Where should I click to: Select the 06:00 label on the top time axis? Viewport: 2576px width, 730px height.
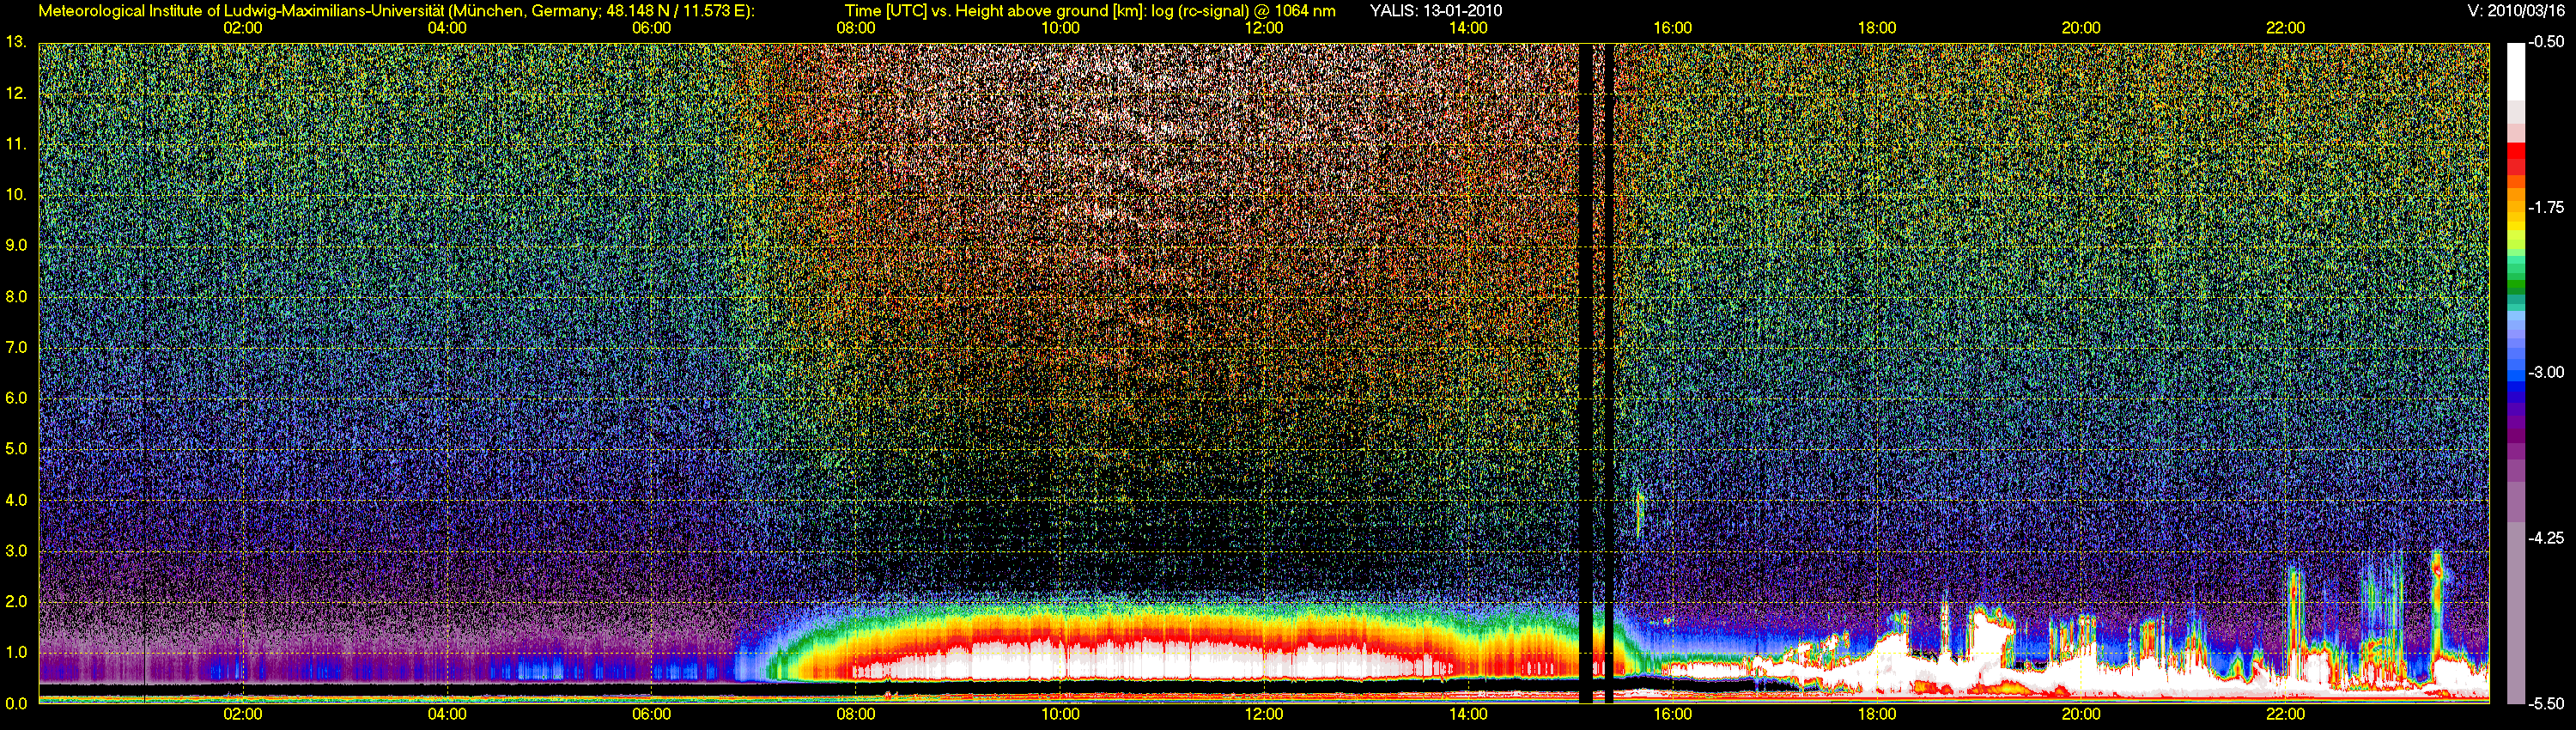click(x=652, y=28)
